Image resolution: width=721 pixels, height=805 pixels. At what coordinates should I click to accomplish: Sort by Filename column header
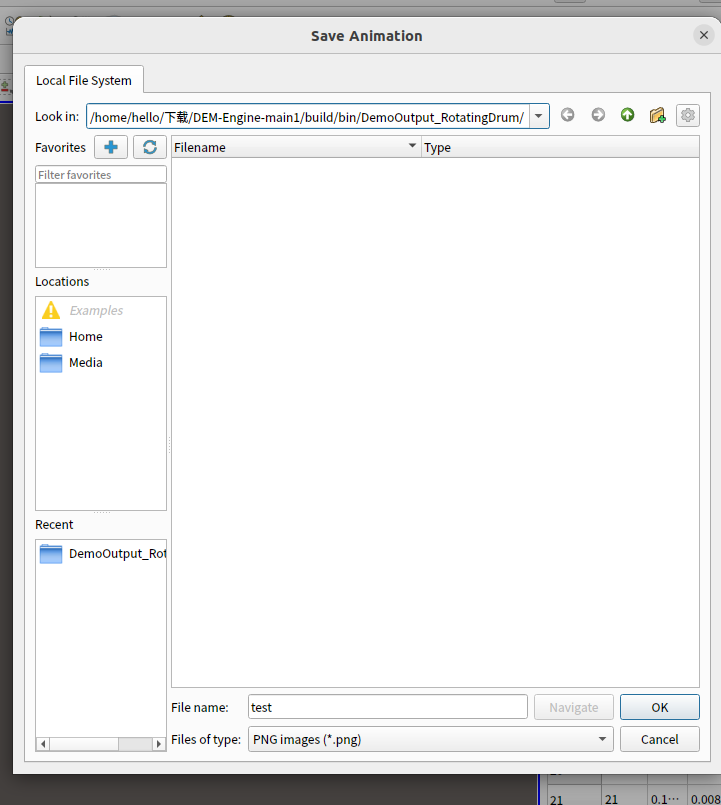(x=296, y=147)
